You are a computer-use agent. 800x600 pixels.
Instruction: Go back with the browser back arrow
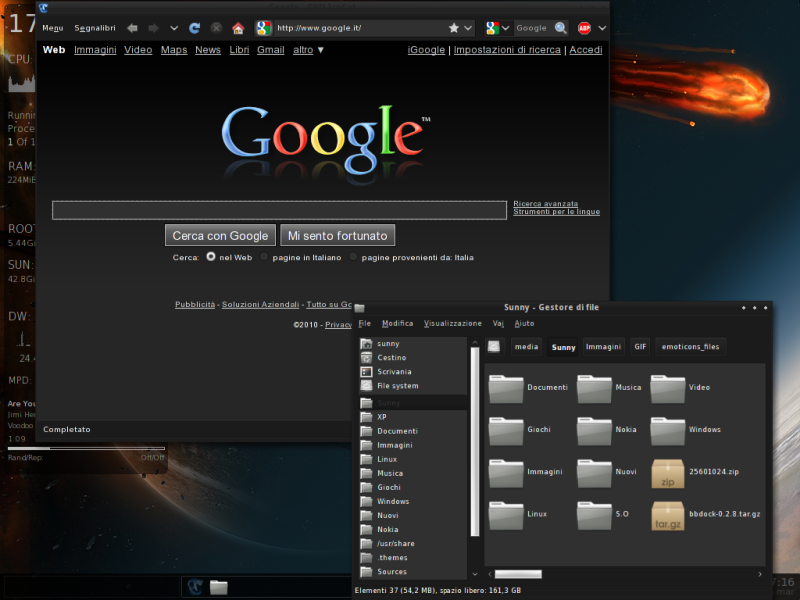[132, 28]
